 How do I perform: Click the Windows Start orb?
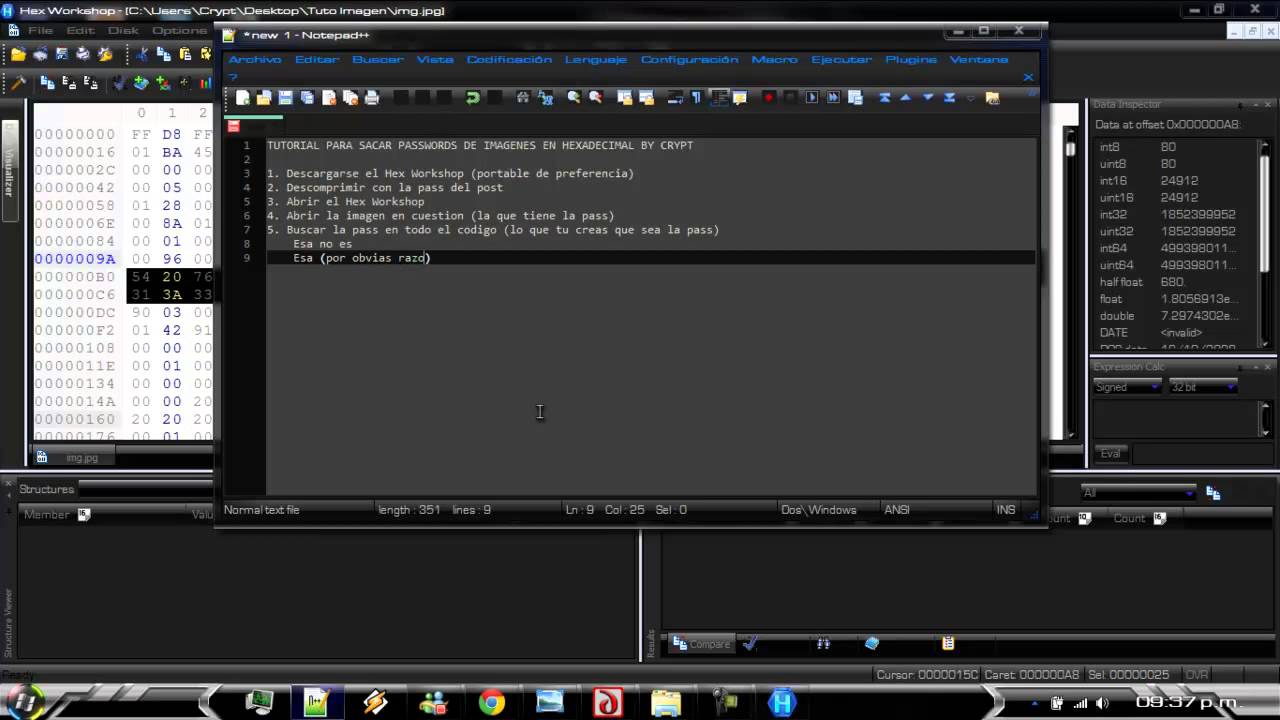[26, 701]
